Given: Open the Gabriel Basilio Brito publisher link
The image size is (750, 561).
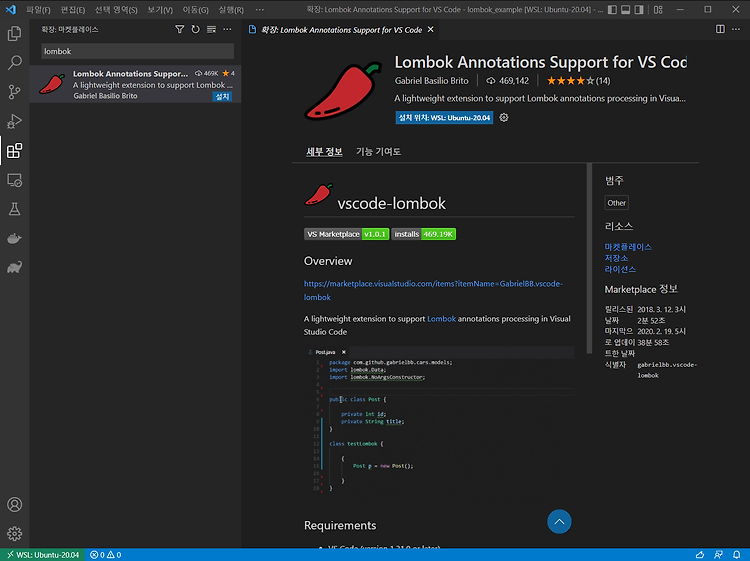Looking at the screenshot, I should point(431,81).
